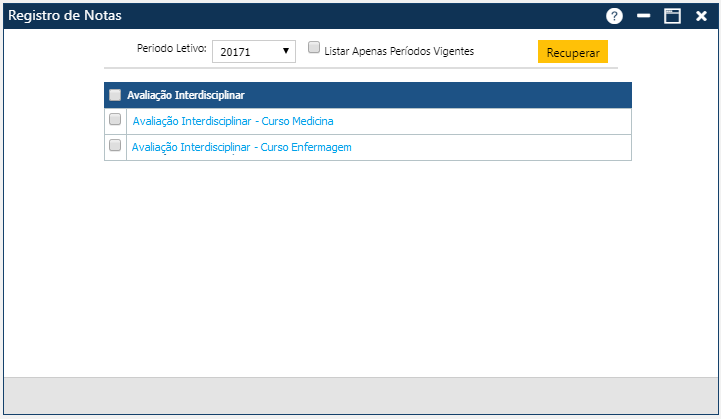
Task: Enable Listar Apenas Períodos Vigentes checkbox
Action: (314, 48)
